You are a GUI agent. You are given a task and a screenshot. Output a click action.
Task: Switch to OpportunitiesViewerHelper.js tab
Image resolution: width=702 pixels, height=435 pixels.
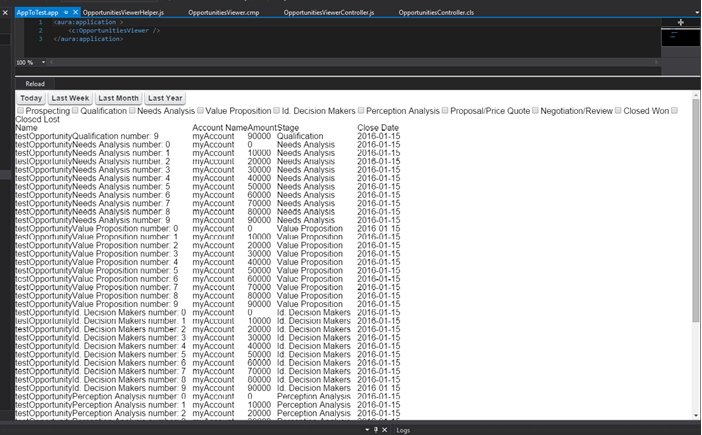123,13
